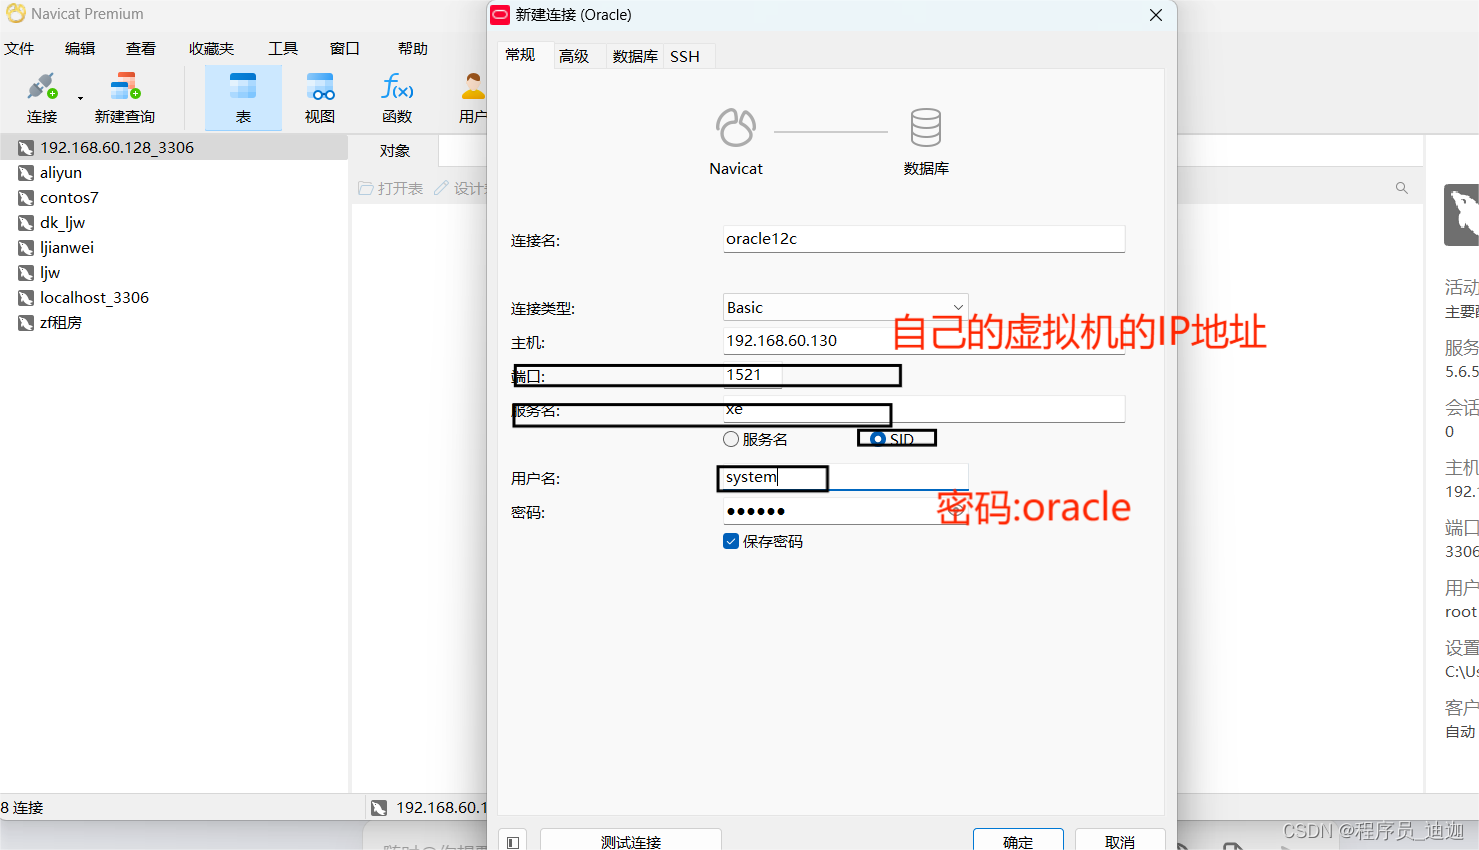The image size is (1479, 850).
Task: Create a New Query from toolbar
Action: click(x=125, y=97)
